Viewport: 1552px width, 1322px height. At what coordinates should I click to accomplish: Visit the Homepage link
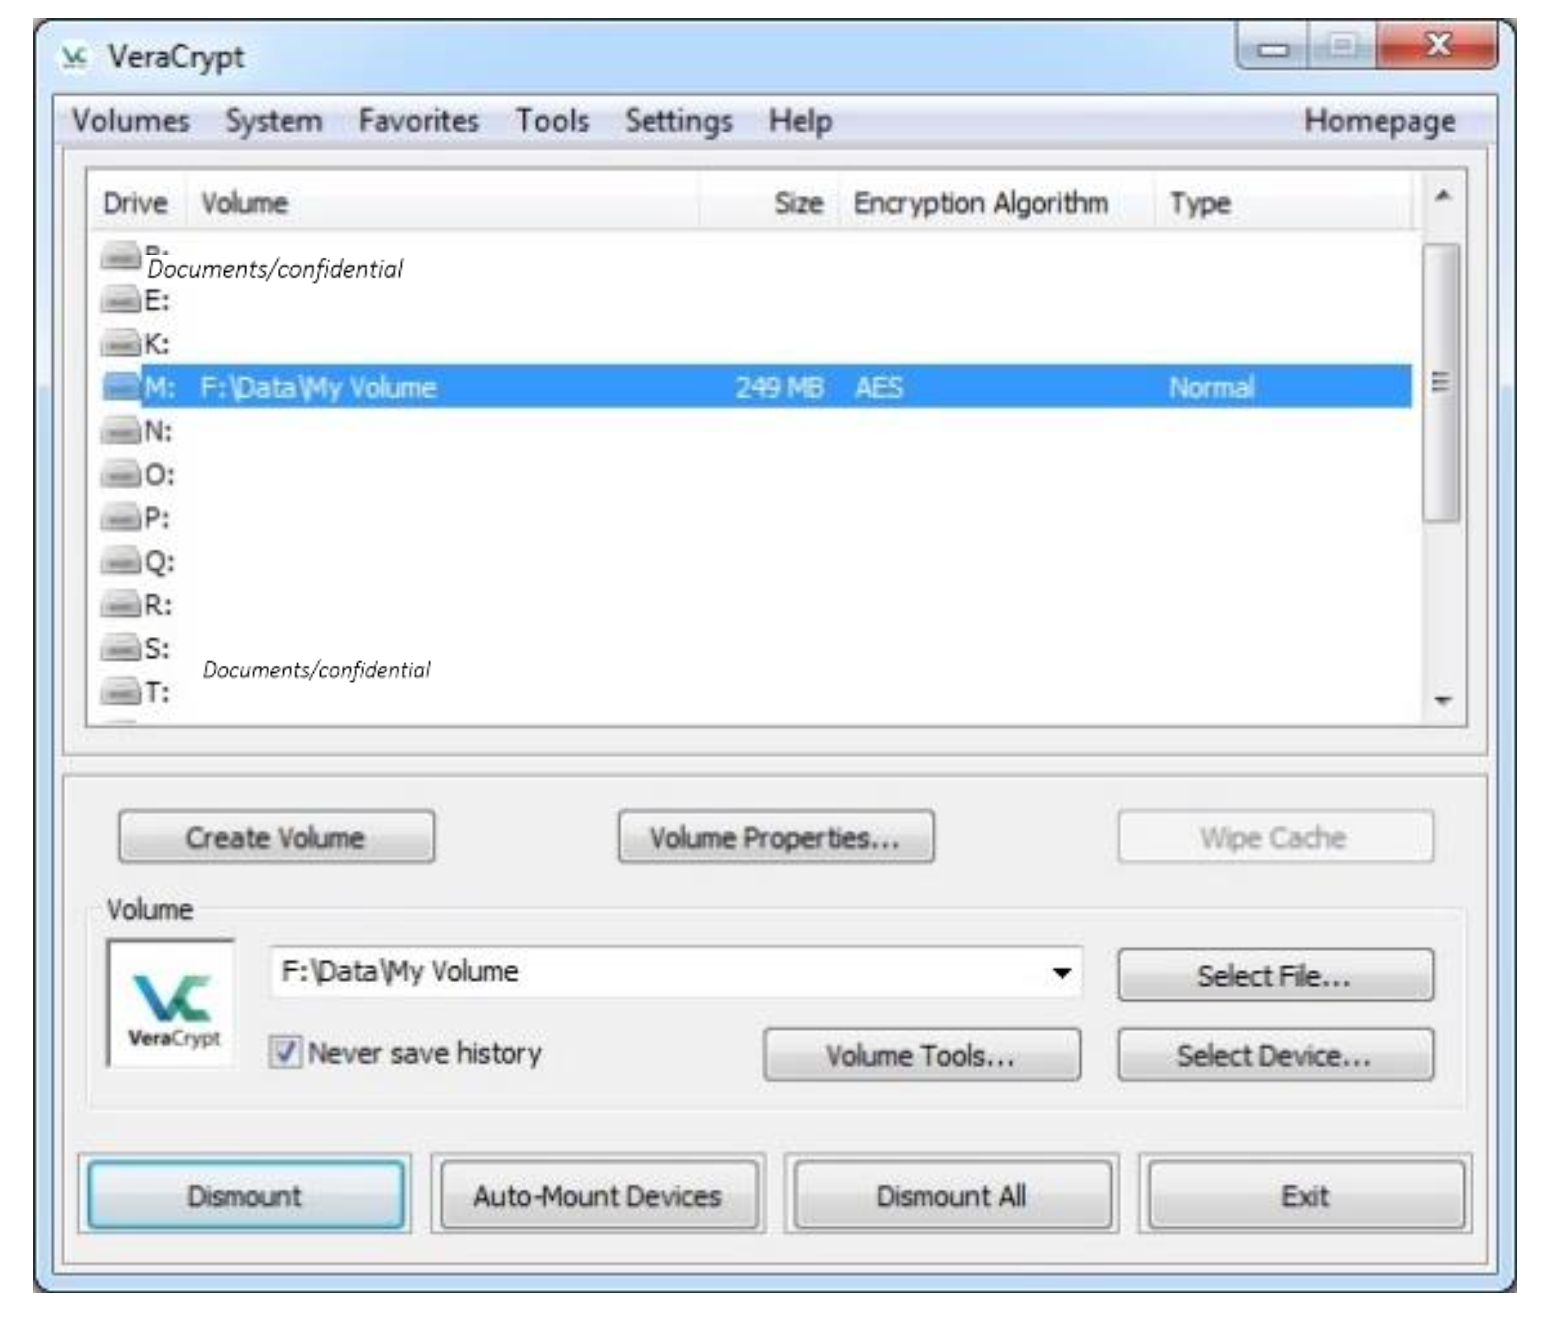pos(1379,121)
